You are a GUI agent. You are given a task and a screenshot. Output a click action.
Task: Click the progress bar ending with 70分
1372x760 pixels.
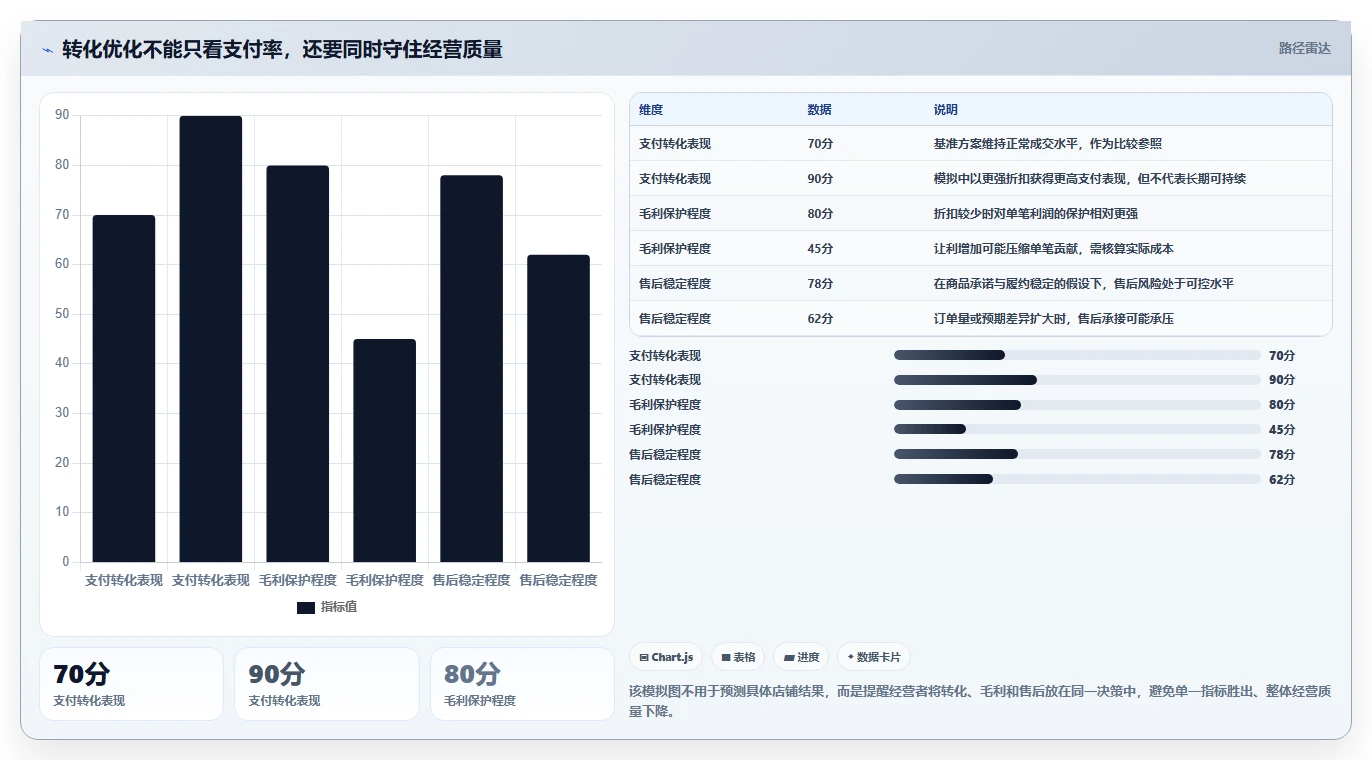tap(1077, 355)
